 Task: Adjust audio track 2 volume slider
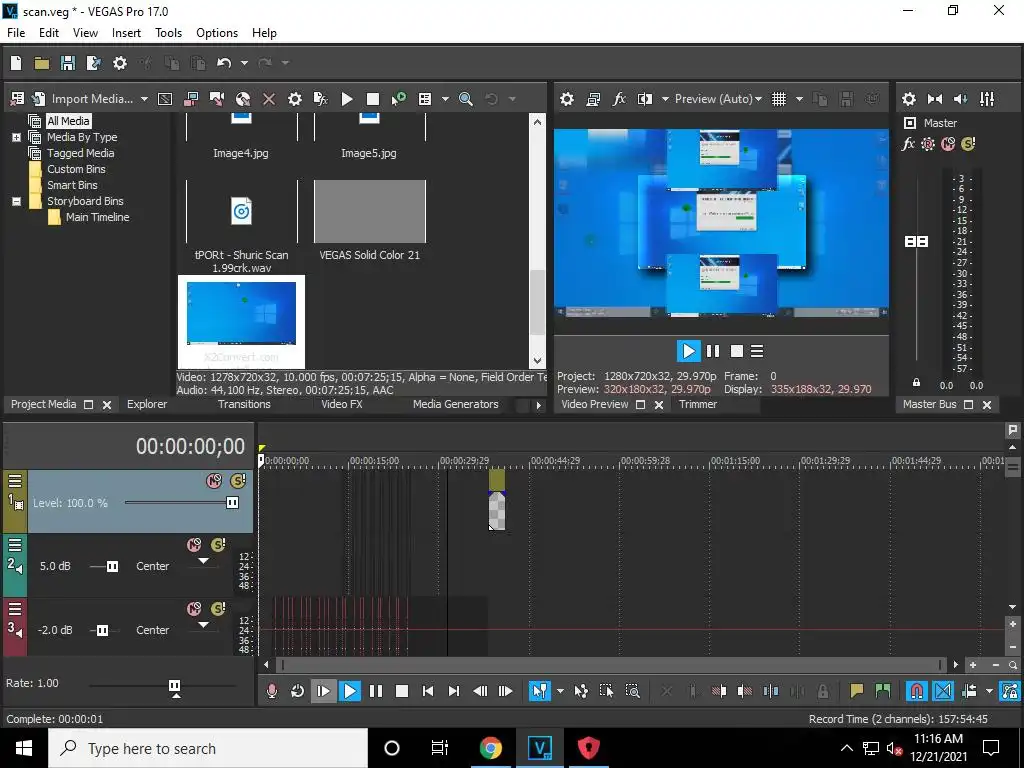click(x=112, y=566)
